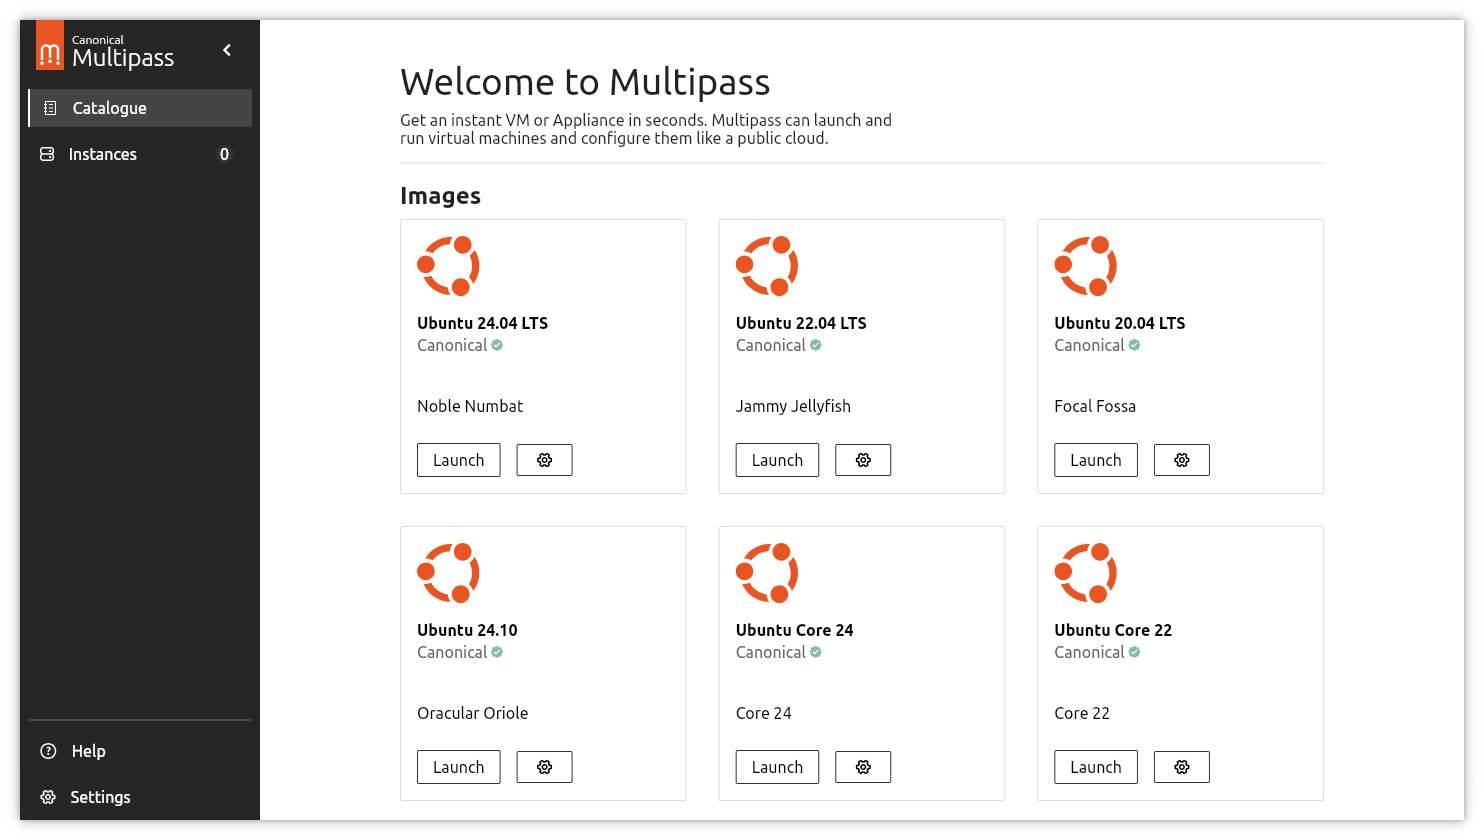Click the verified badge beside Canonical on Ubuntu 22.04
1484x840 pixels.
pyautogui.click(x=815, y=345)
